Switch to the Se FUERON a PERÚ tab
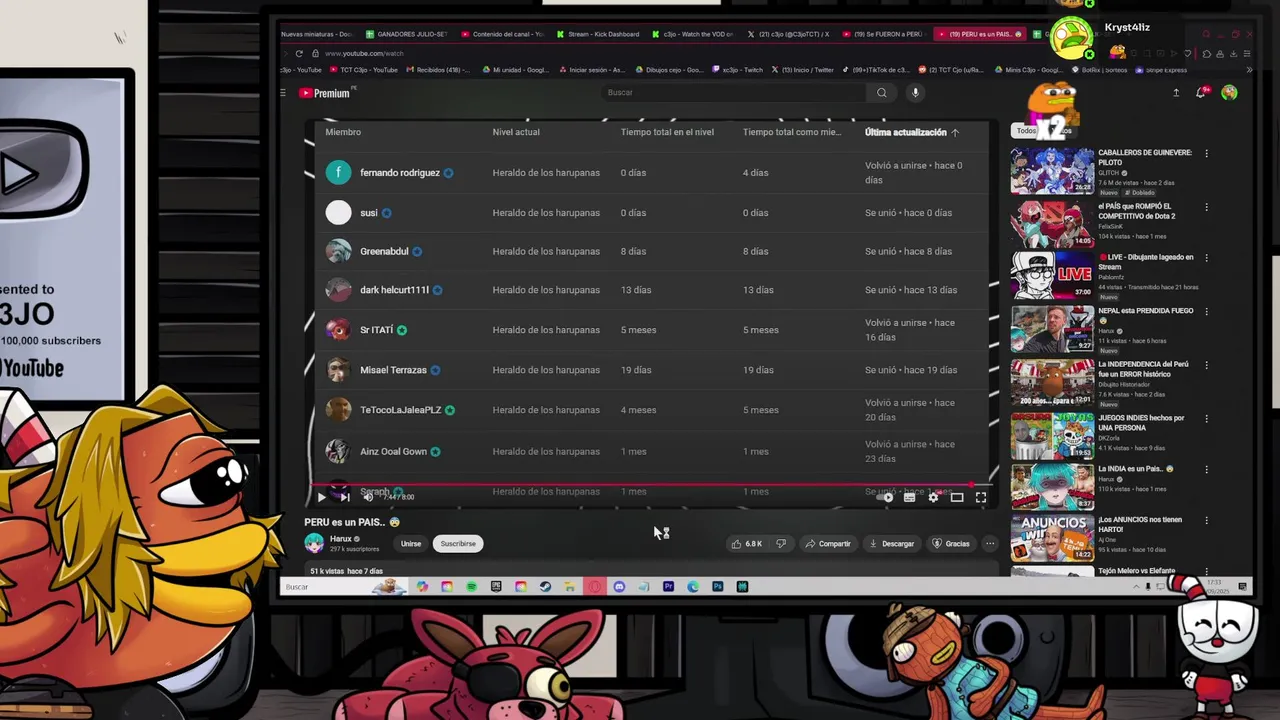The height and width of the screenshot is (720, 1280). tap(887, 34)
